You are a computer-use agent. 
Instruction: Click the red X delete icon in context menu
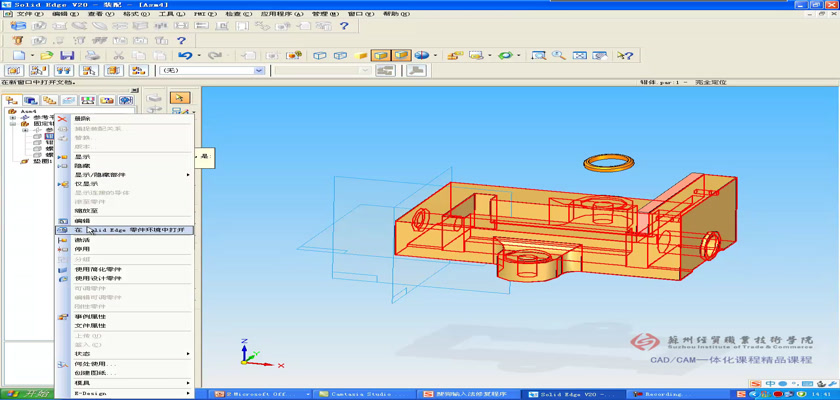(x=63, y=119)
